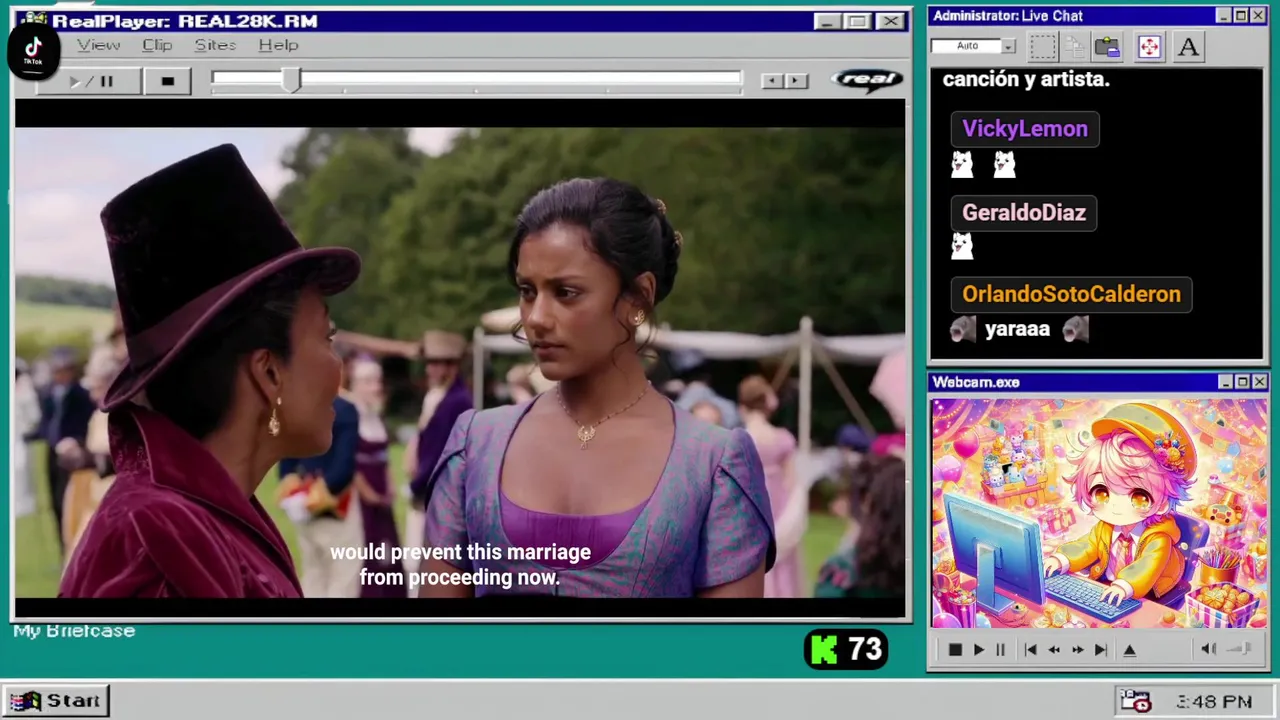Click the GeraldoDiaz username in chat
Image resolution: width=1280 pixels, height=720 pixels.
click(1024, 213)
